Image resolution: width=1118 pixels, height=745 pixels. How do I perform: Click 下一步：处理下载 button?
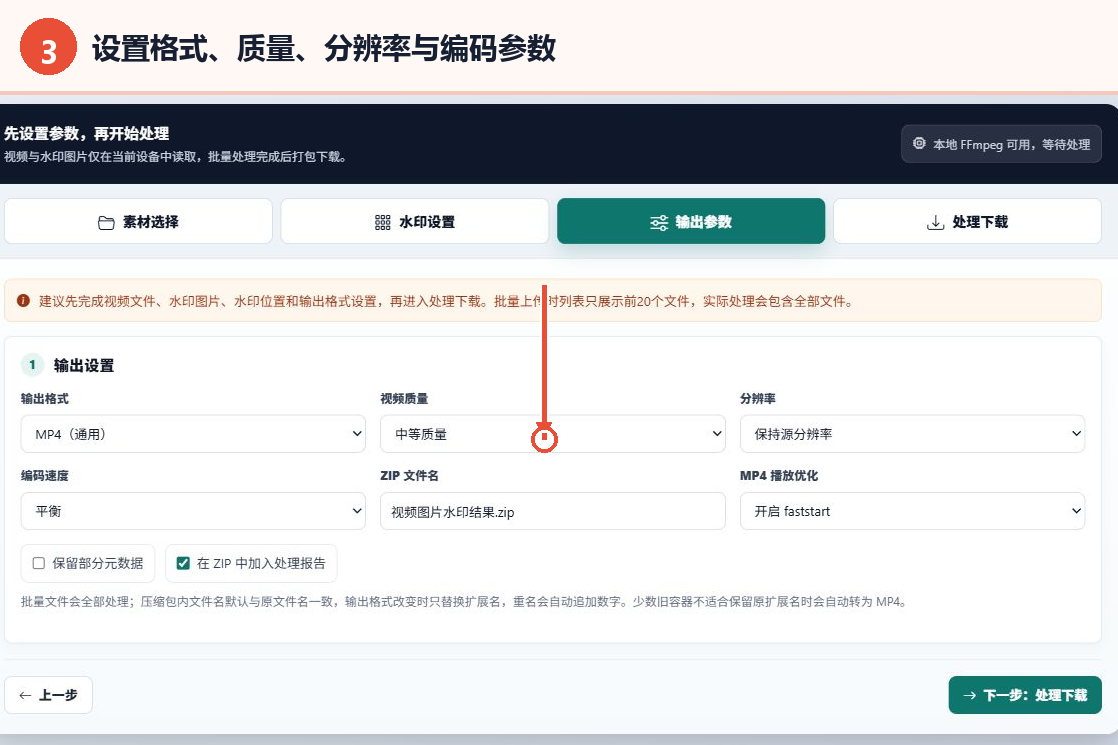(1025, 695)
